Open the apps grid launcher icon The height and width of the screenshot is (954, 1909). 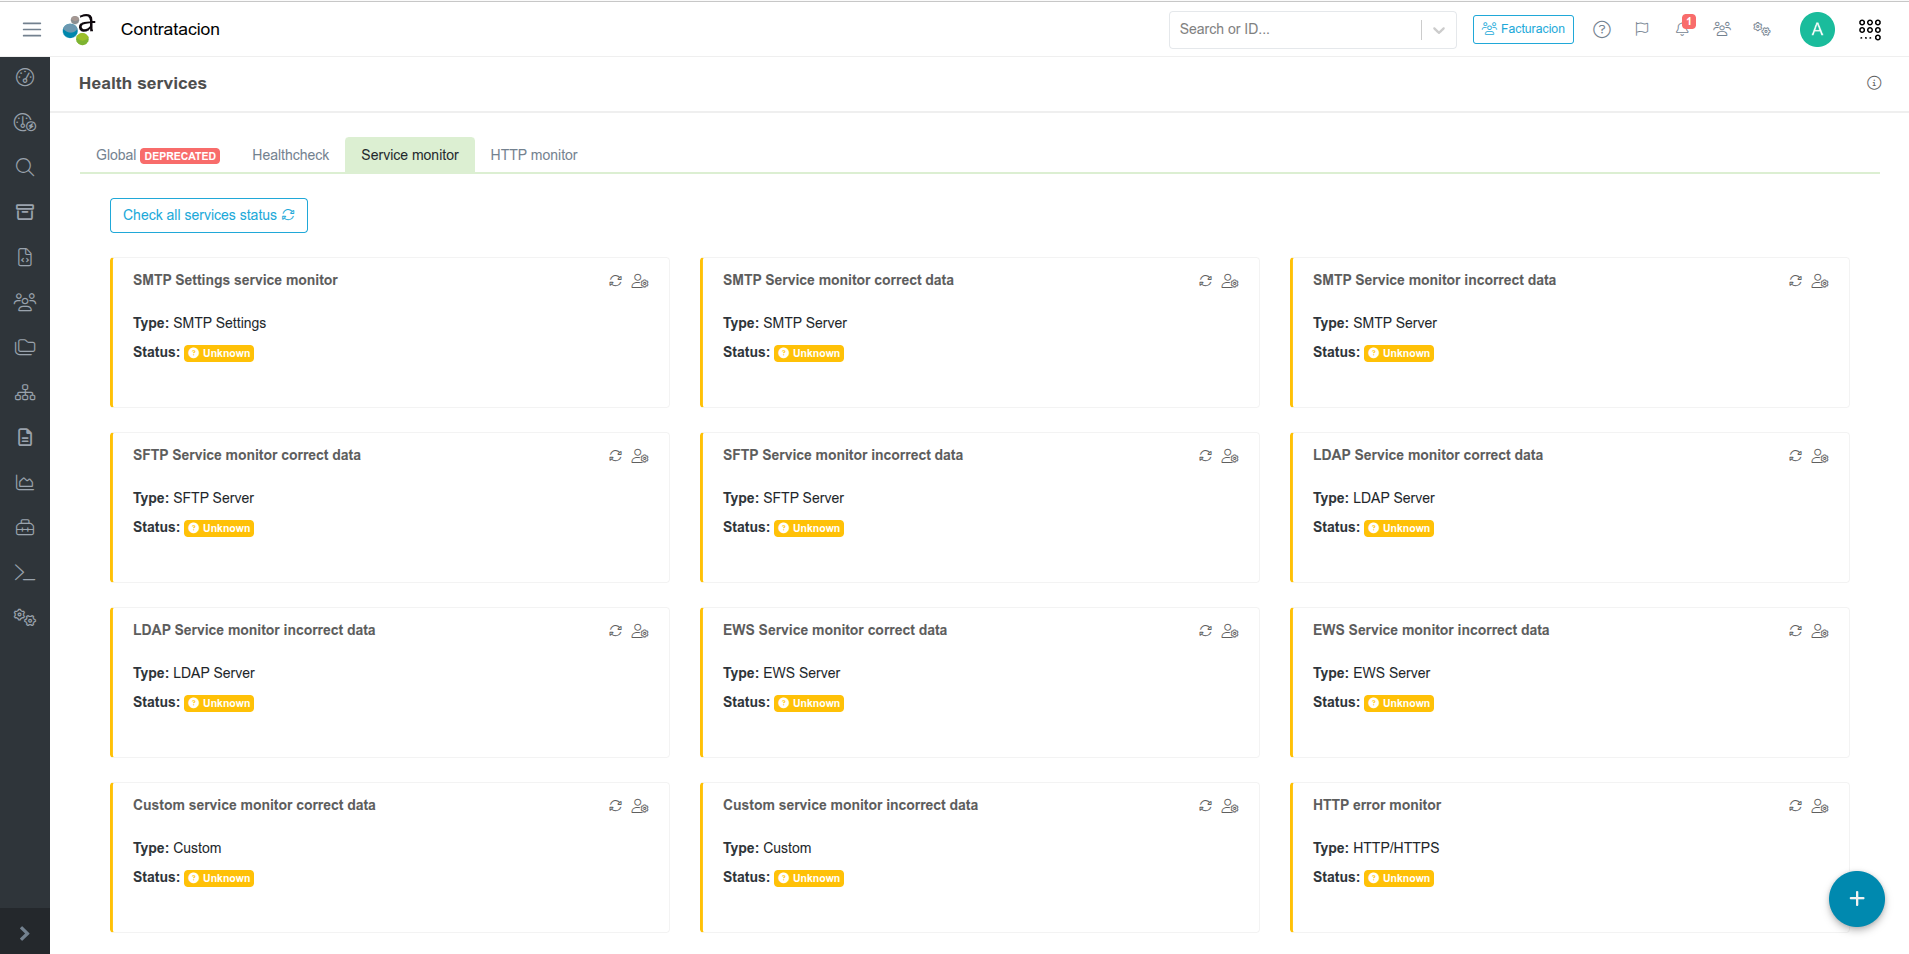1870,29
